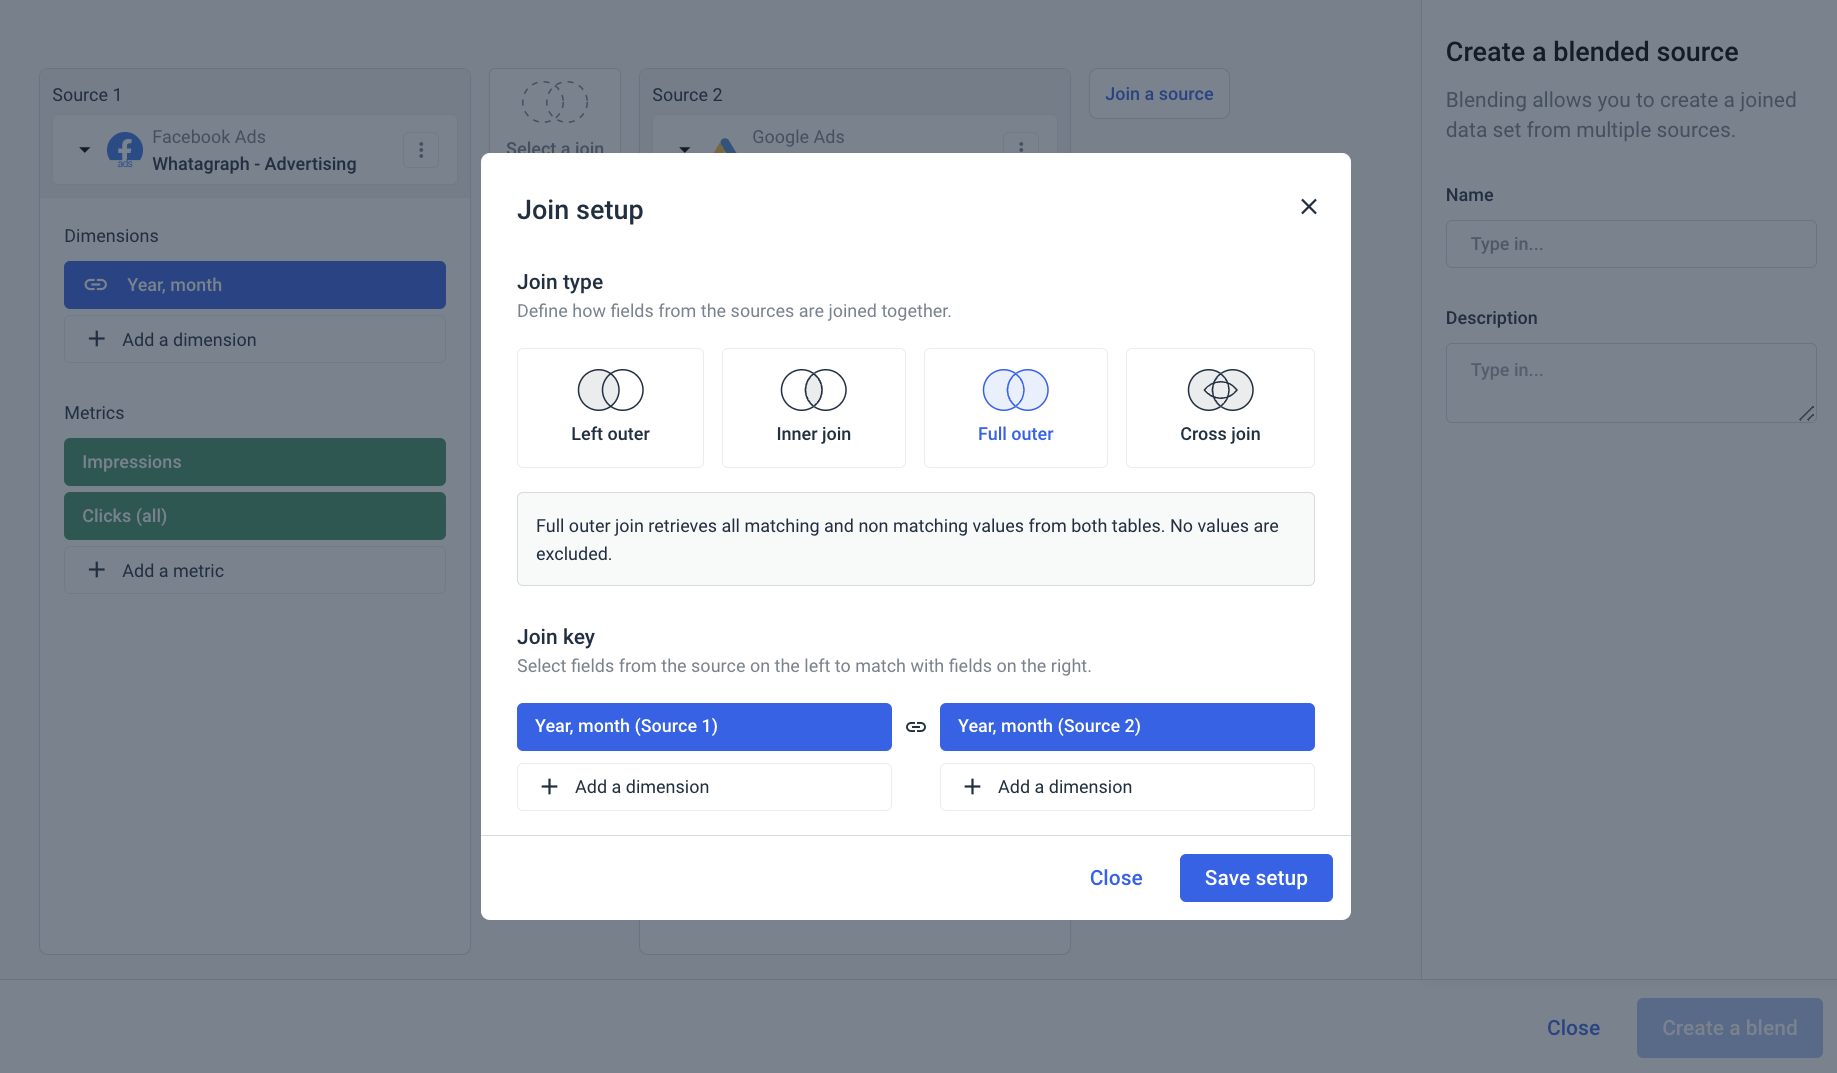Open Year, month (Source 1) key selector

pos(704,727)
